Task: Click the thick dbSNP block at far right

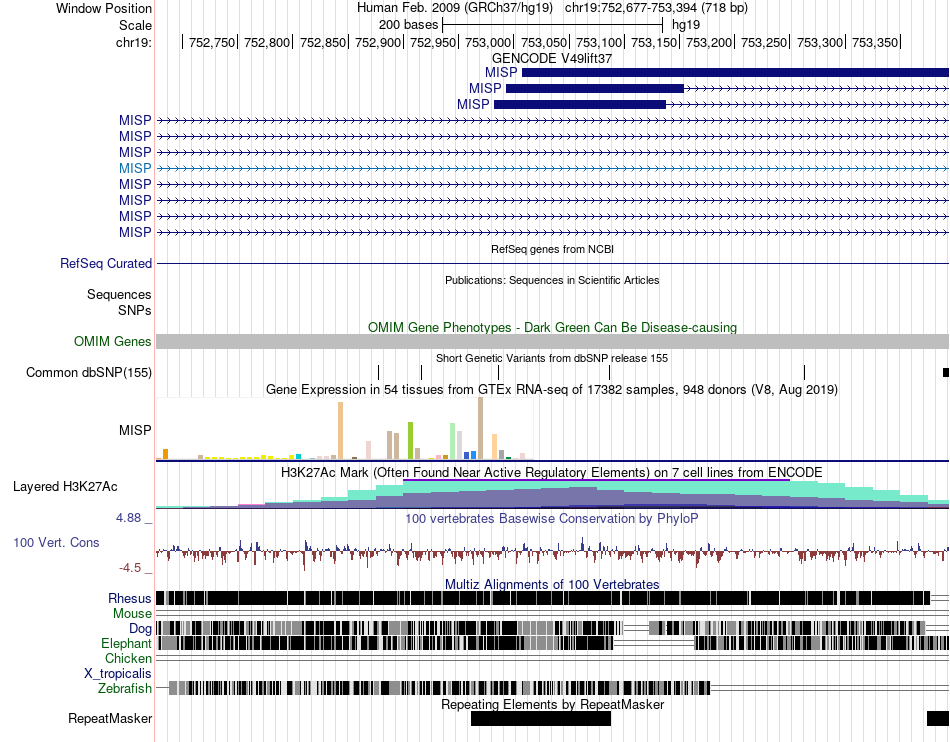Action: tap(946, 373)
